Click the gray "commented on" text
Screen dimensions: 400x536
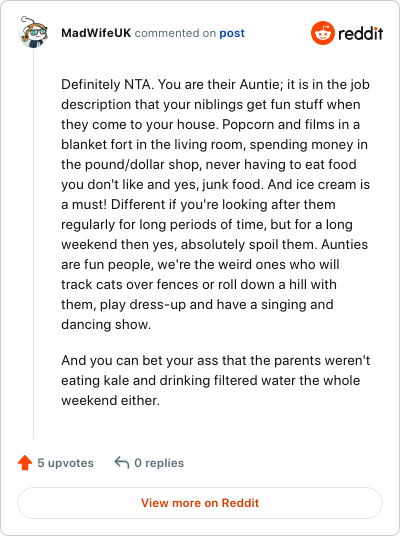point(175,33)
